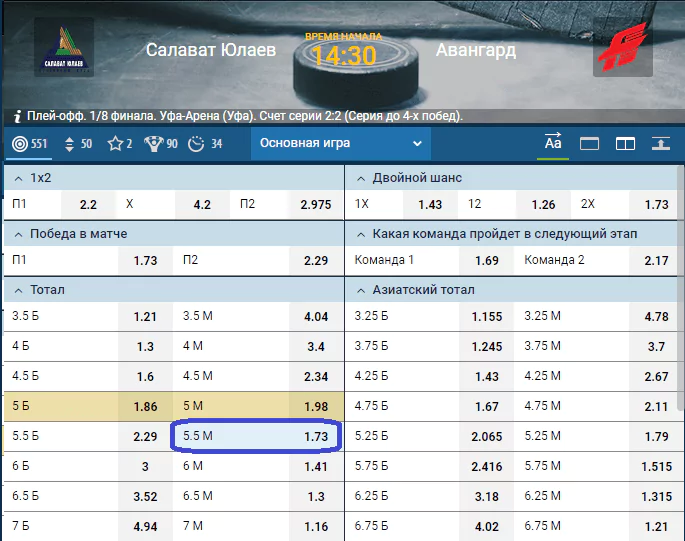Collapse the Тотал market section

(x=18, y=290)
